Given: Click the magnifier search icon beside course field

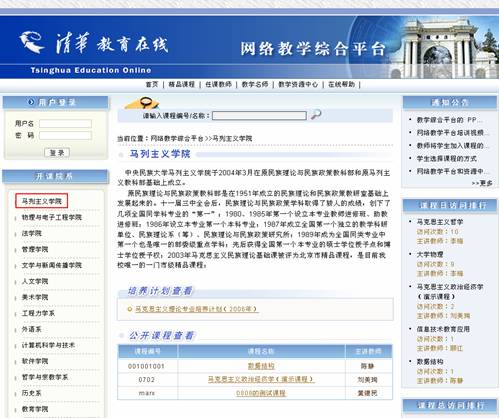Looking at the screenshot, I should click(x=316, y=115).
